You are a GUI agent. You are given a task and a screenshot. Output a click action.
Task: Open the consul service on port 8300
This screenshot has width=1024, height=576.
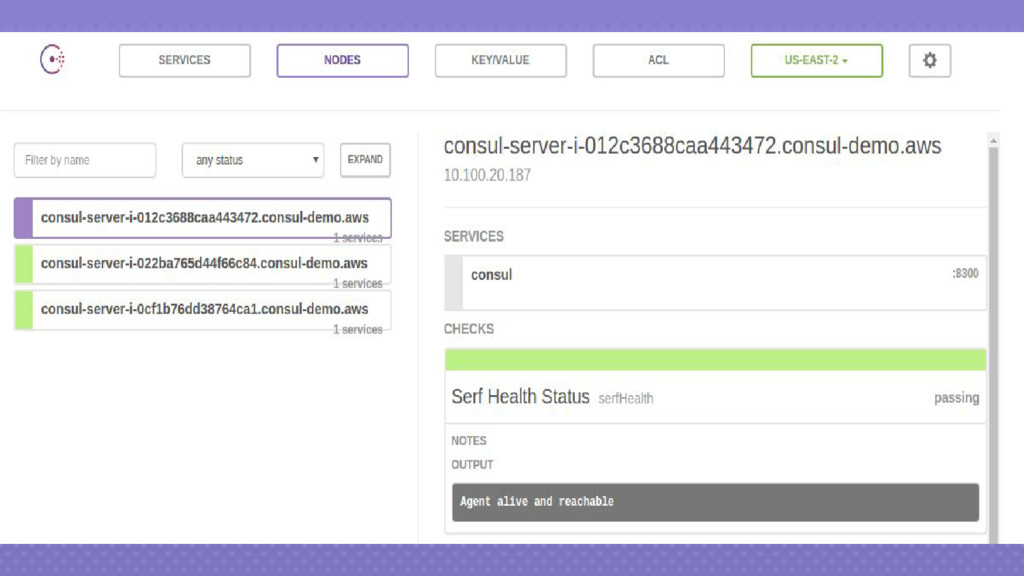click(x=715, y=282)
